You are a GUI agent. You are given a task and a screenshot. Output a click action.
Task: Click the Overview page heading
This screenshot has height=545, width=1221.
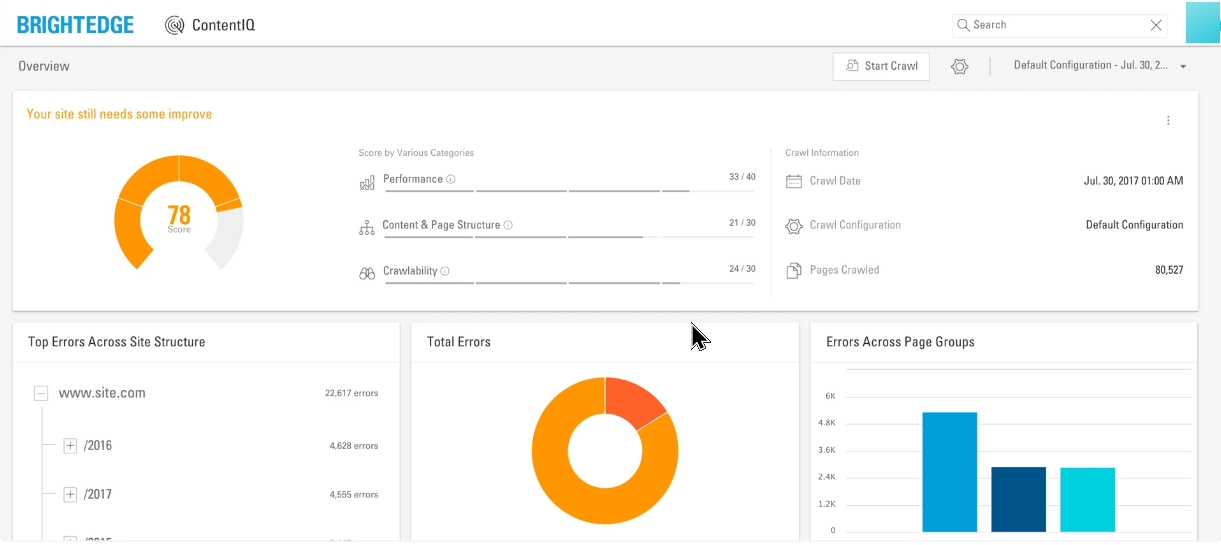(x=44, y=66)
